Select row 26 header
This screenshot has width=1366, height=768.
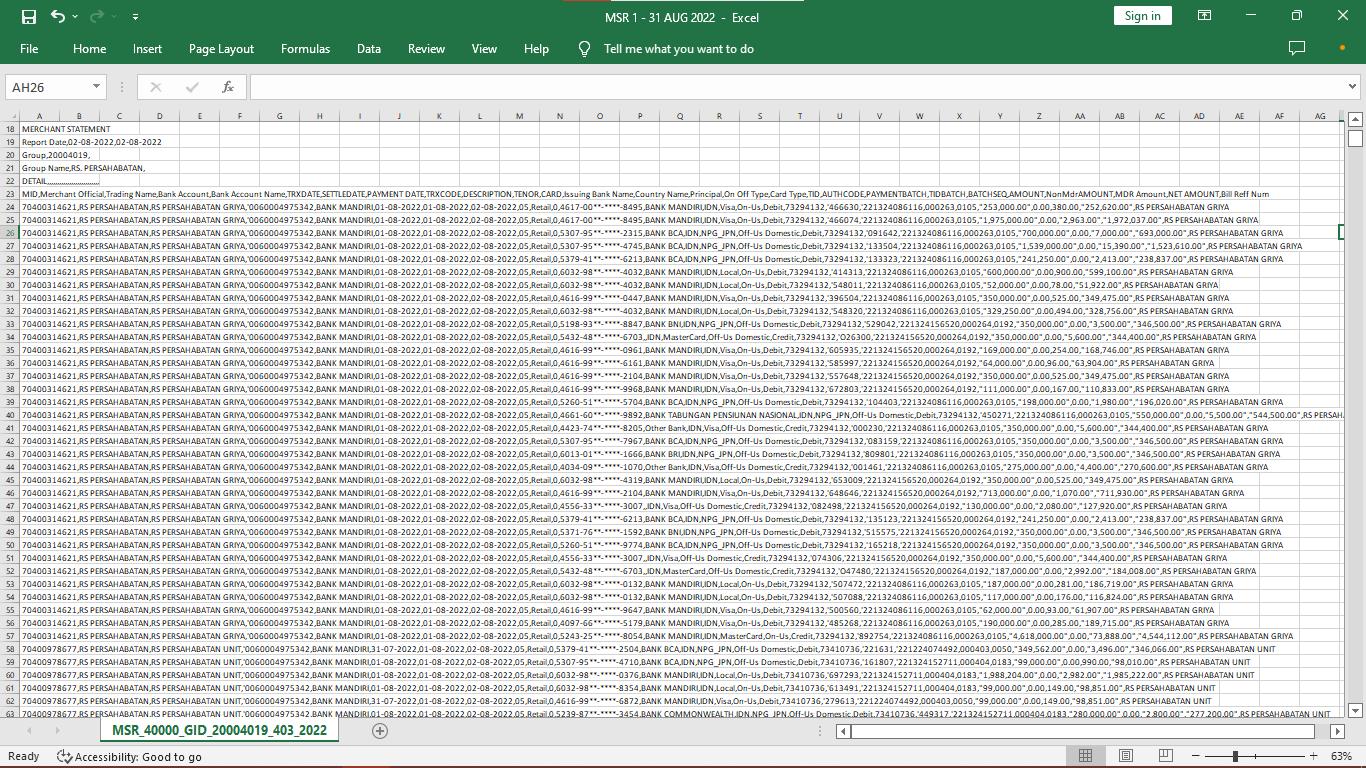11,233
